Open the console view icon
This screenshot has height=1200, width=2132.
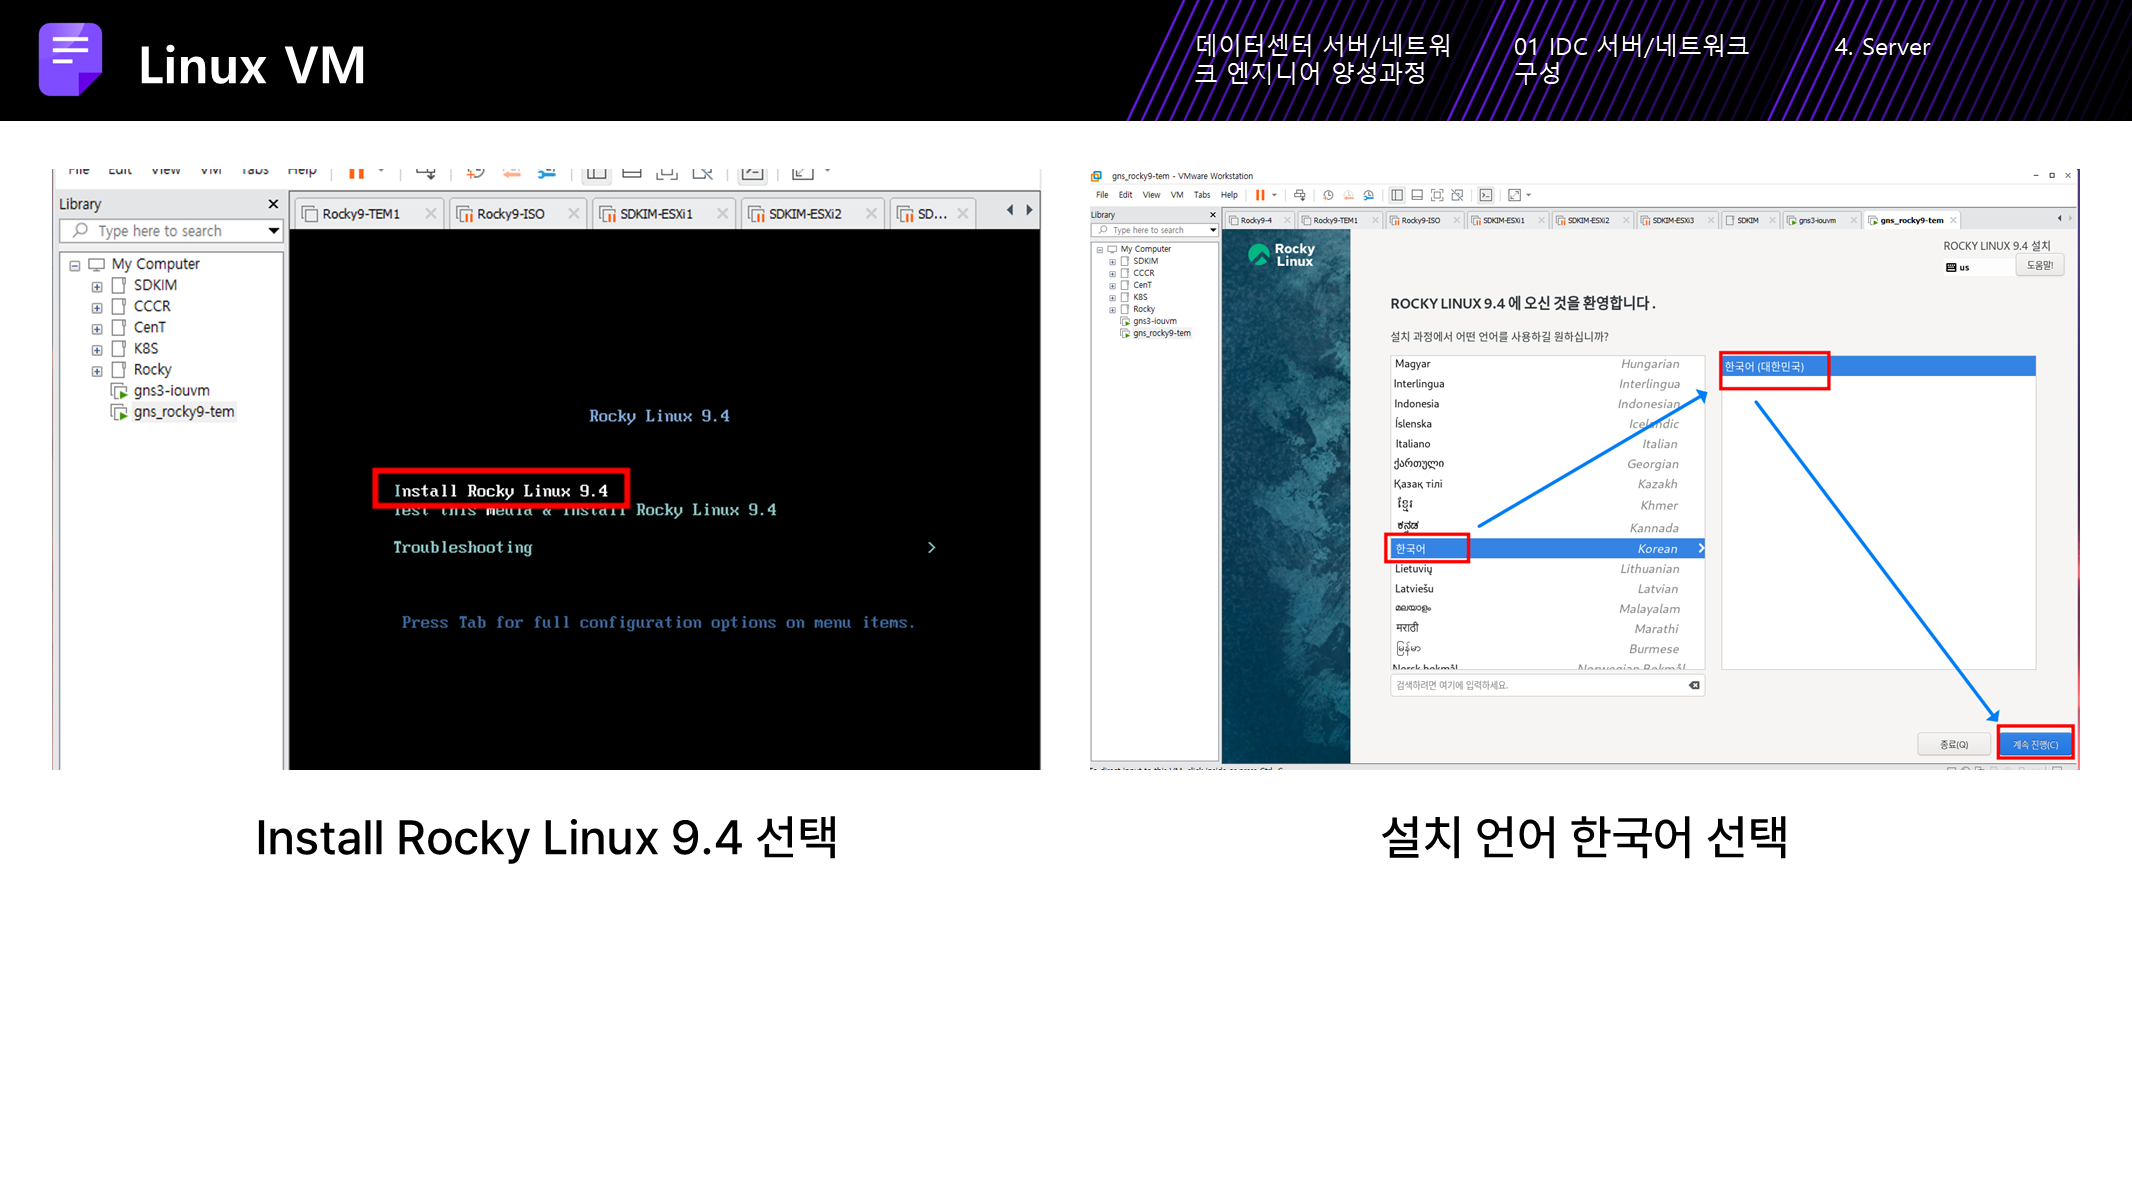[x=1486, y=195]
